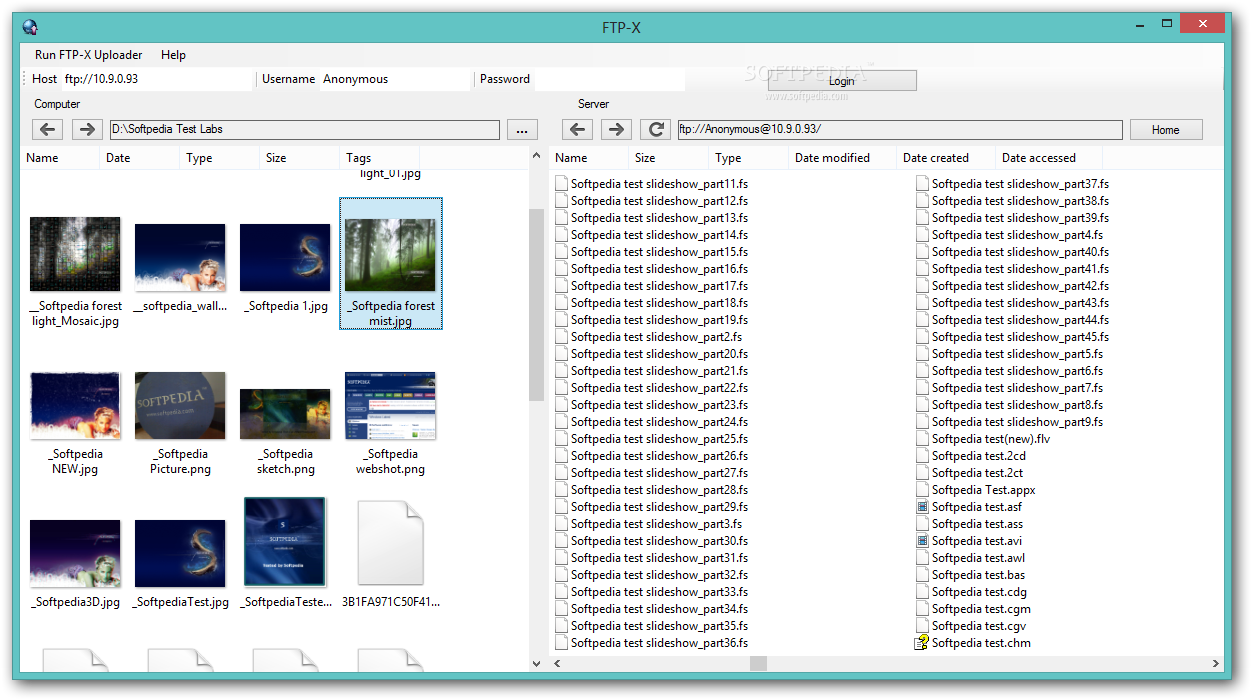Select Softpedia test.asf file icon
Screen dimensions: 1252x700
click(922, 507)
